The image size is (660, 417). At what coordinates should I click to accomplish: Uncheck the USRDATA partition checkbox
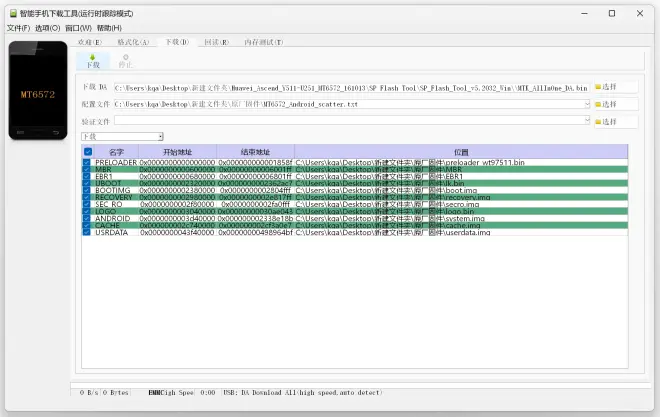87,232
